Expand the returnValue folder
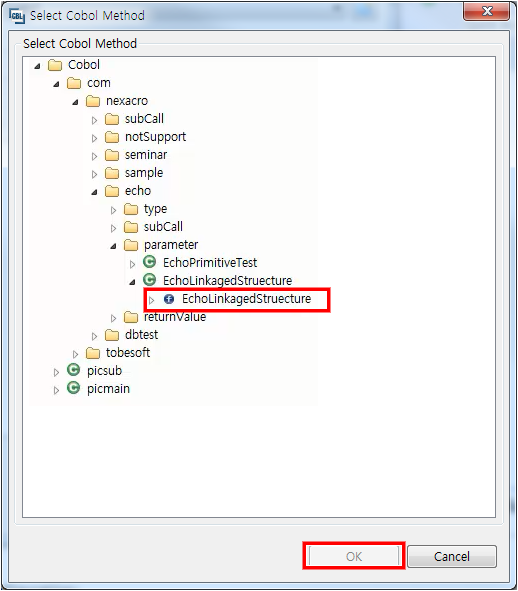Viewport: 518px width, 591px height. (x=113, y=318)
